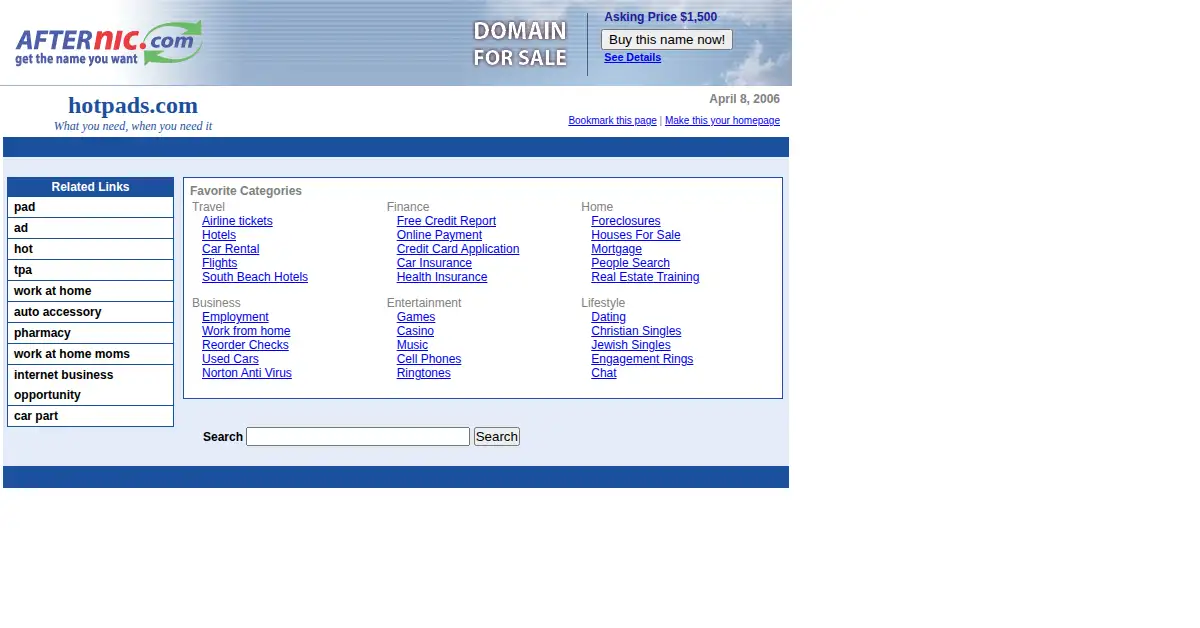The width and height of the screenshot is (1200, 628).
Task: Open the Norton Anti Virus link
Action: tap(247, 373)
